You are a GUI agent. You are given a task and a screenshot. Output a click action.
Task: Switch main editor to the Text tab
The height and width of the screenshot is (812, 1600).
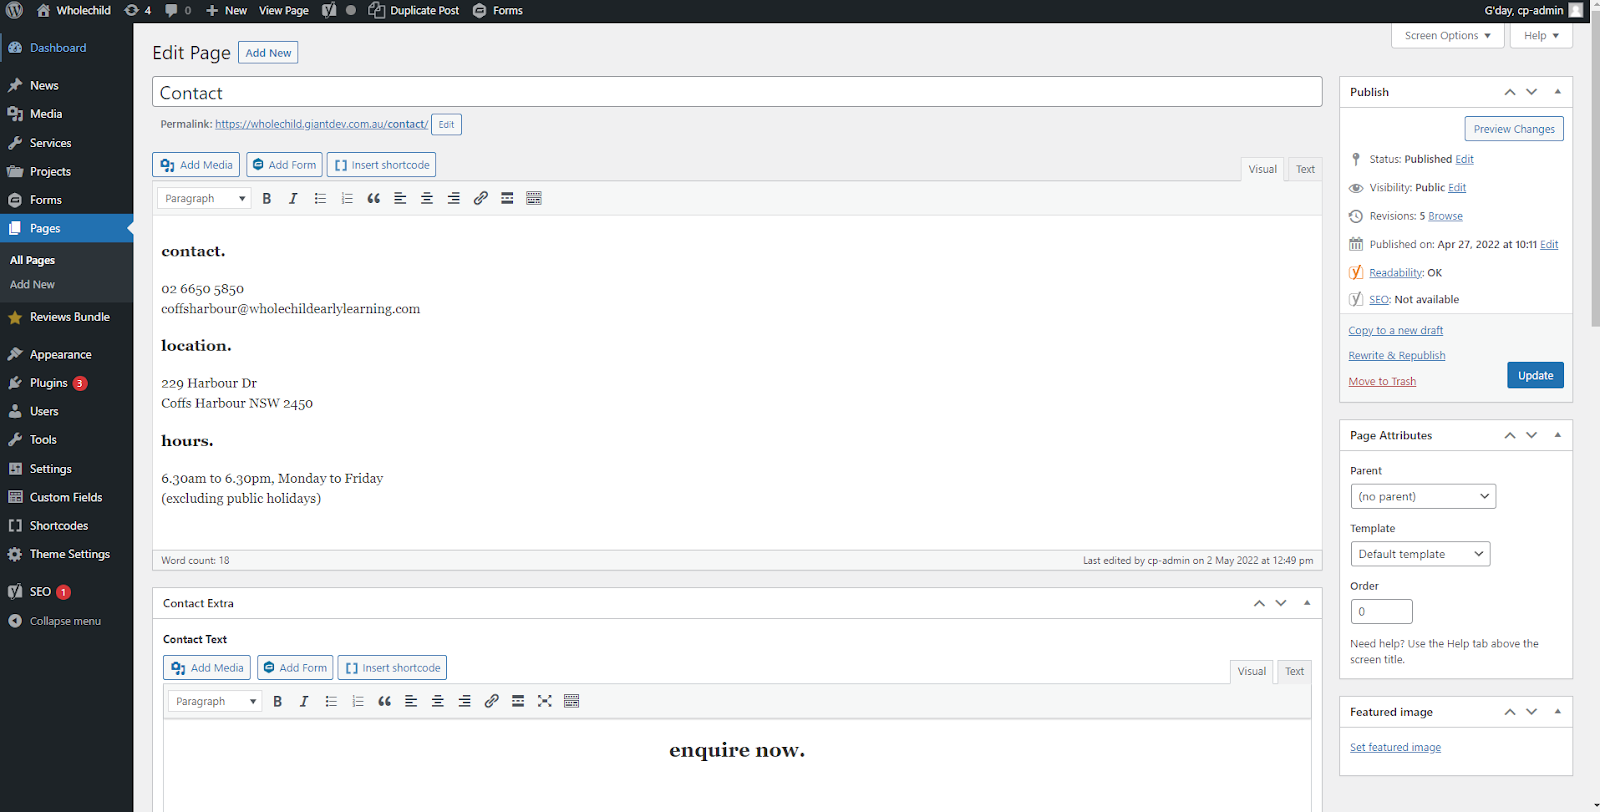(1305, 169)
